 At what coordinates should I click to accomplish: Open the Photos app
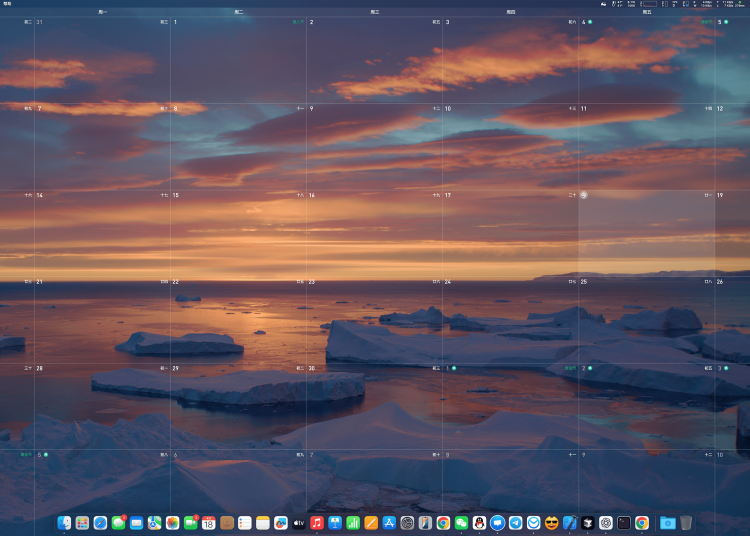click(172, 523)
